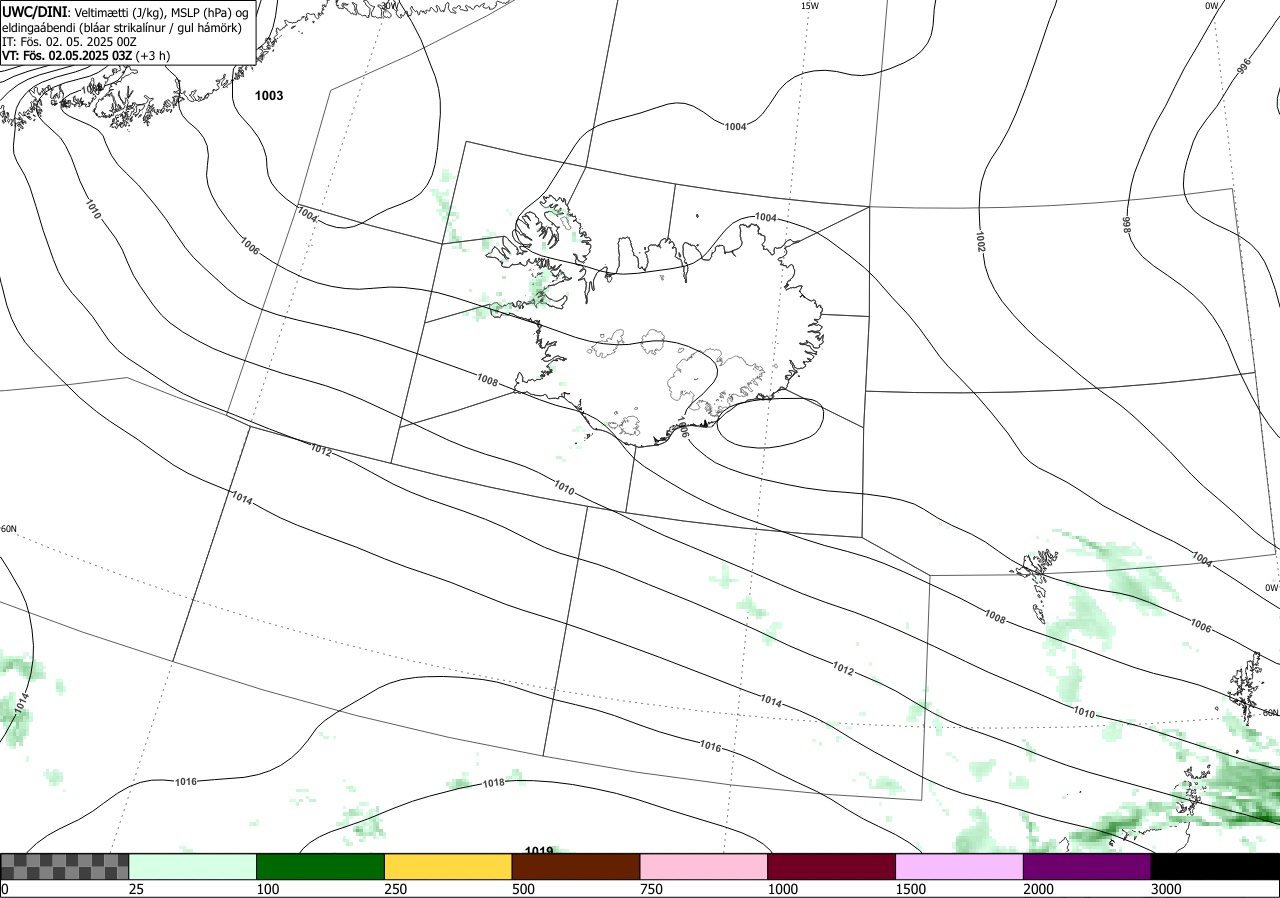This screenshot has height=898, width=1280.
Task: Click the '1002' isobar label
Action: [x=981, y=240]
